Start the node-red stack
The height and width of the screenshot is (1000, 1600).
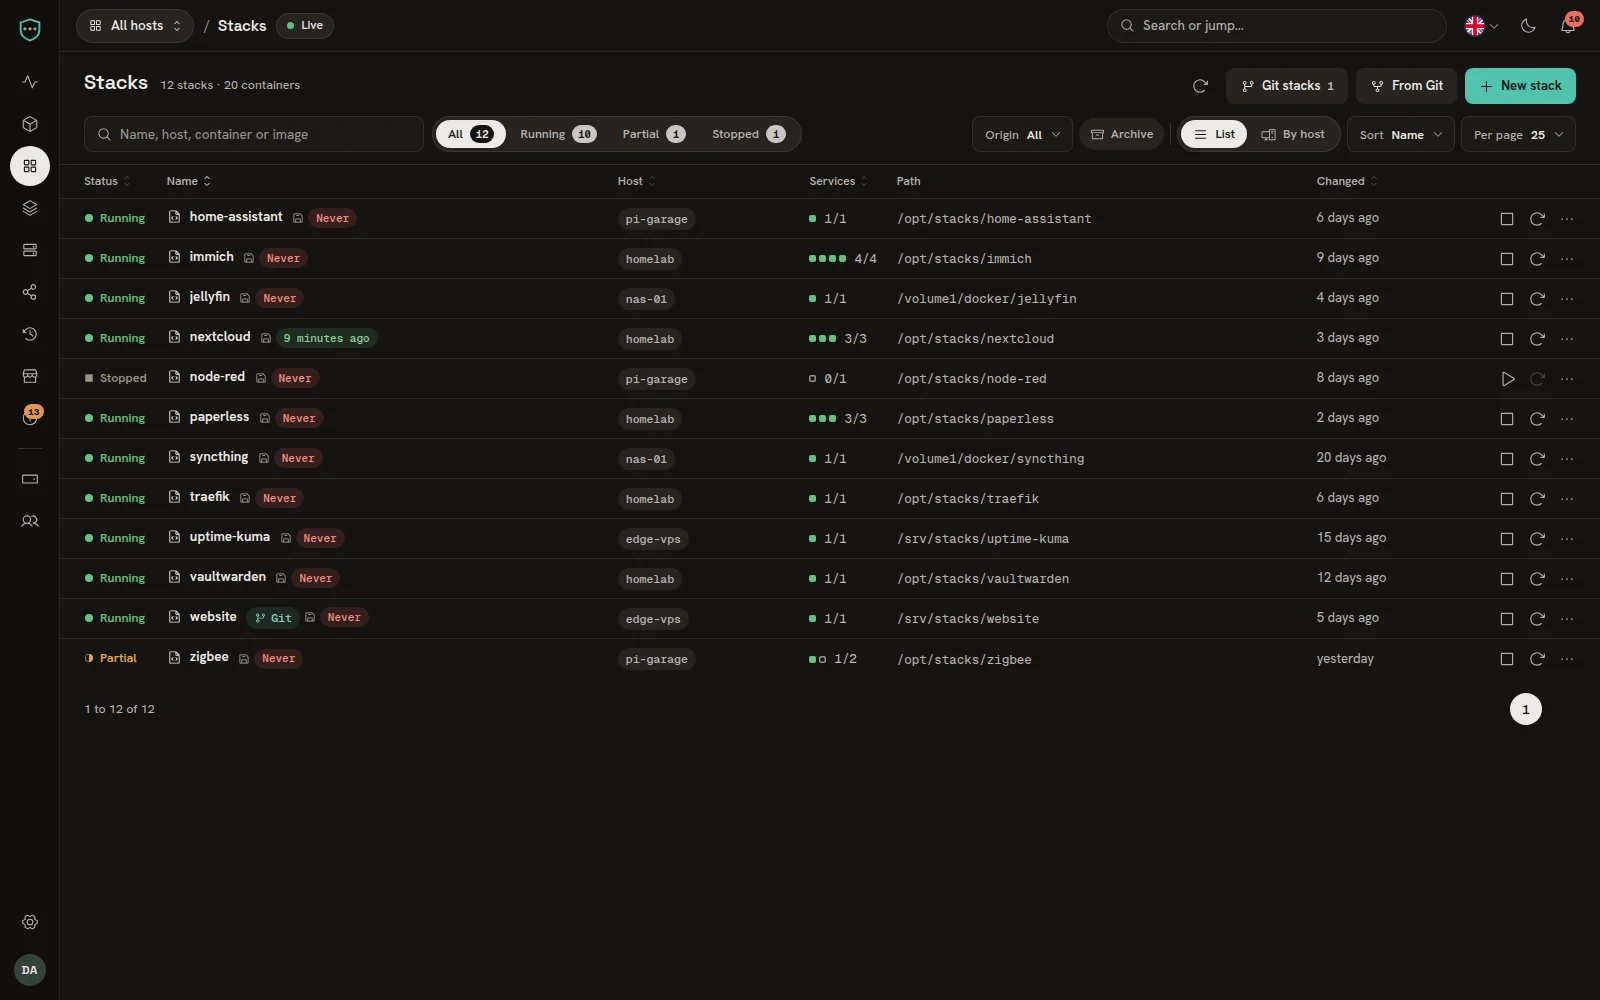(x=1507, y=379)
